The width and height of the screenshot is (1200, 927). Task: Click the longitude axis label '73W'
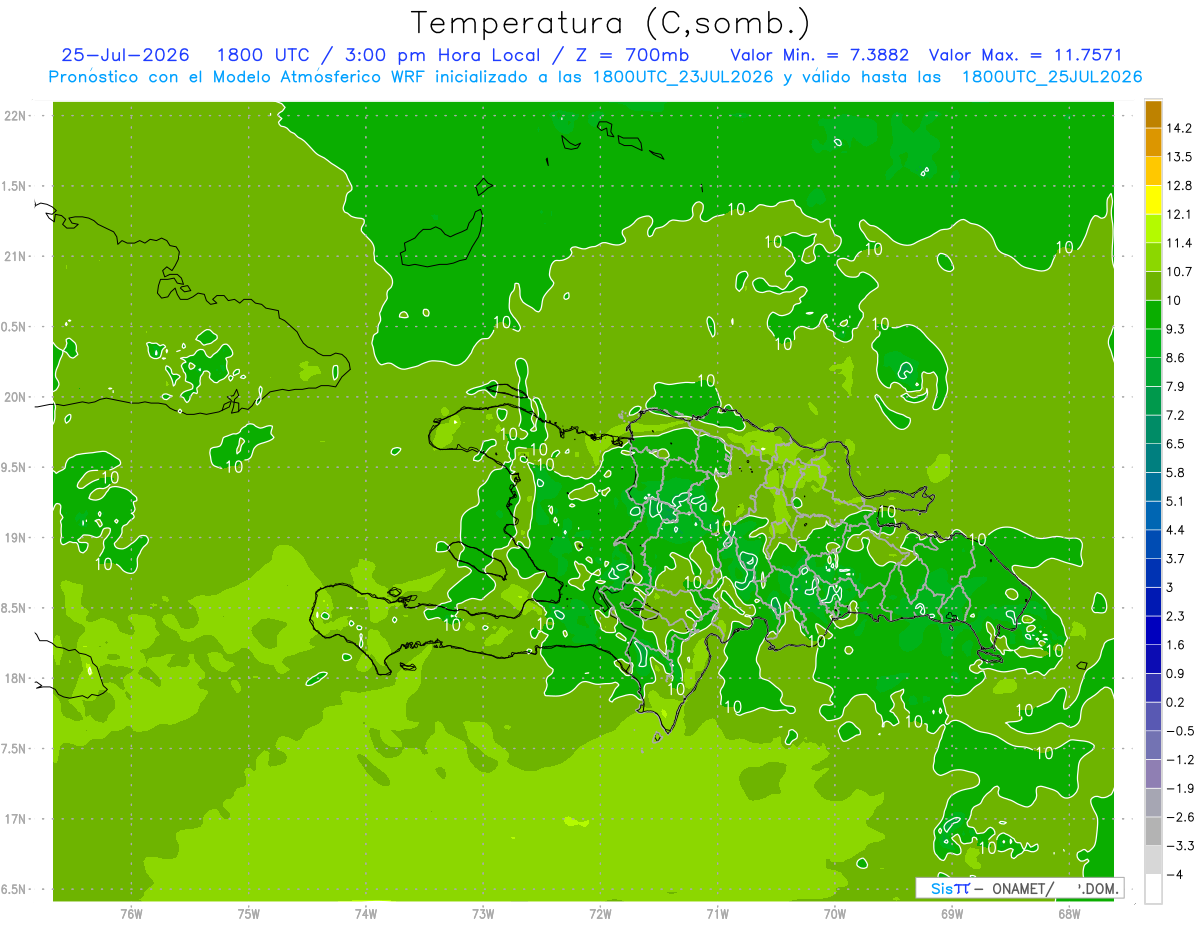(483, 913)
